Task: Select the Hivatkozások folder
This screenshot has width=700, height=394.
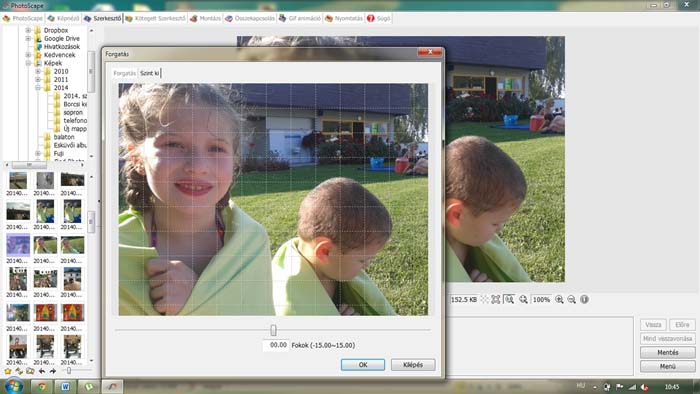Action: (62, 47)
